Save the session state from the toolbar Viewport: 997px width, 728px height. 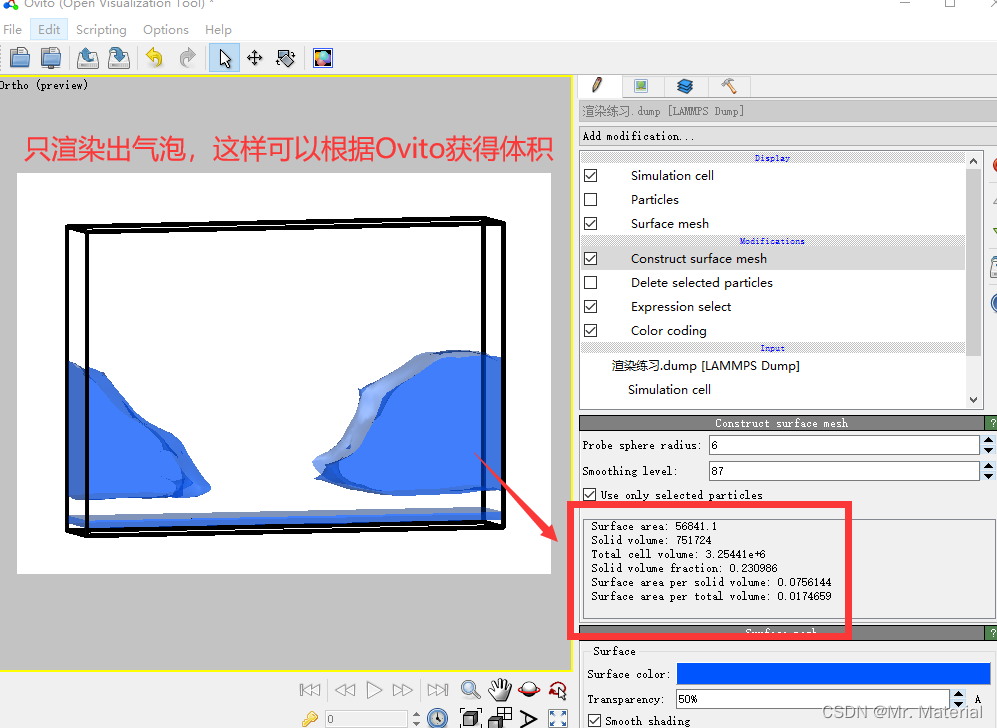click(x=119, y=58)
